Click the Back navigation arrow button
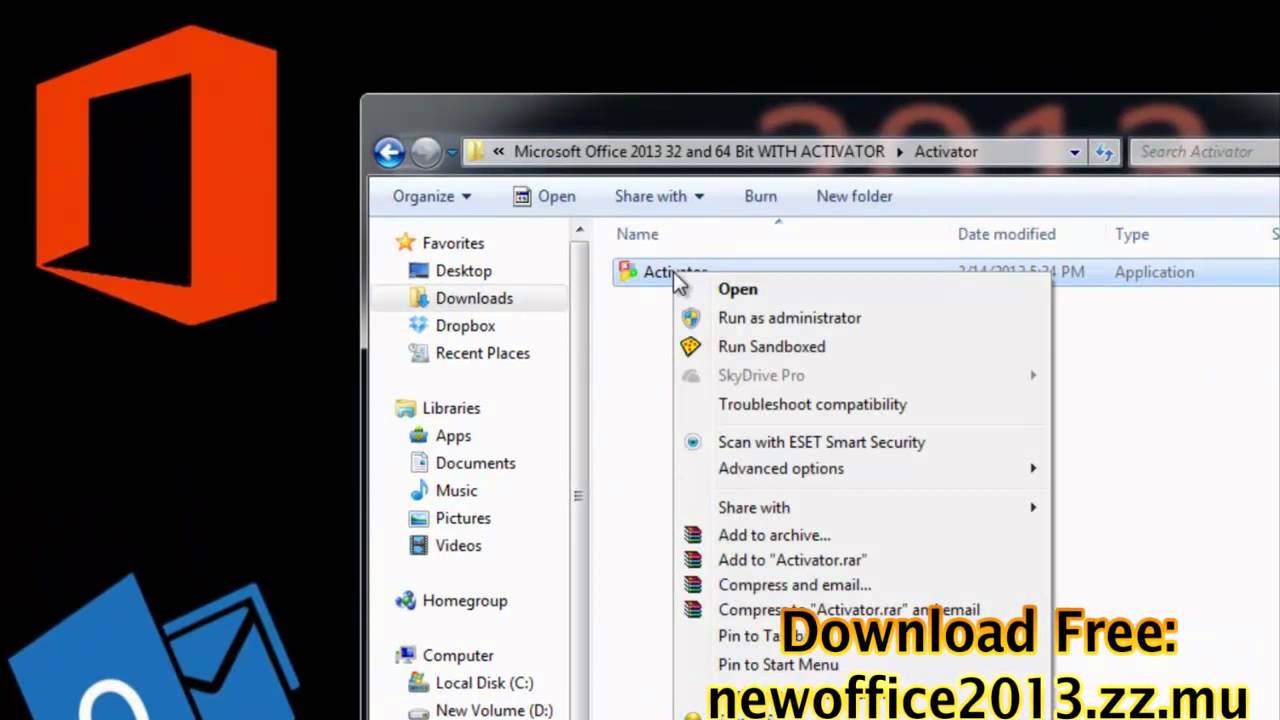This screenshot has height=720, width=1280. pos(389,152)
